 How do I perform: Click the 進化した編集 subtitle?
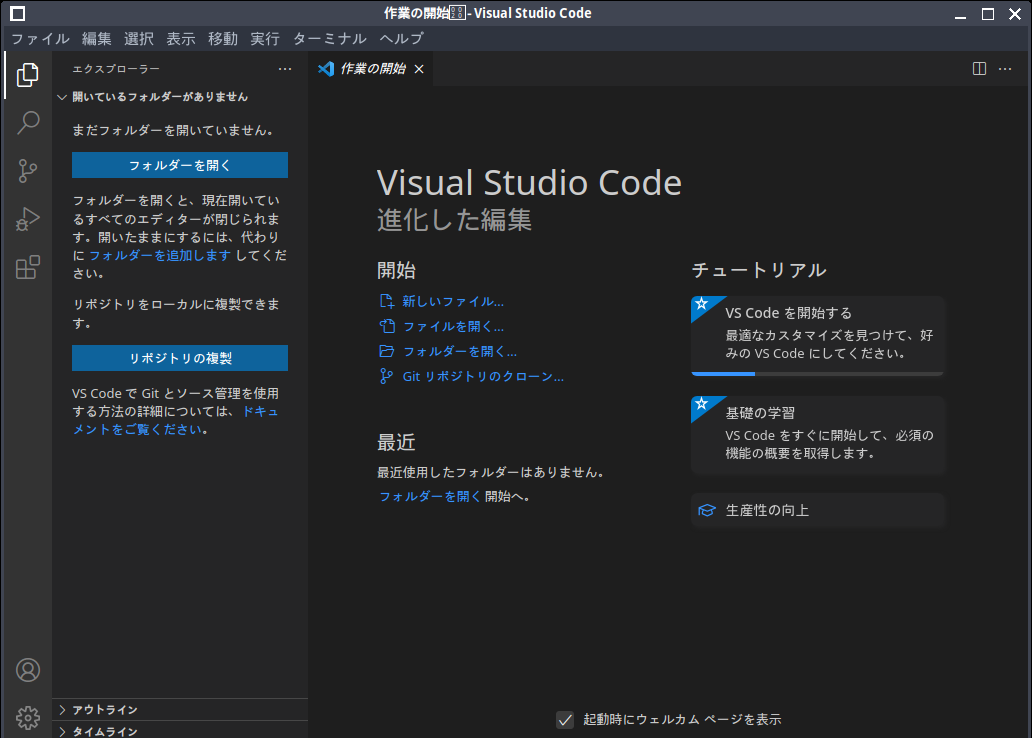pos(454,220)
